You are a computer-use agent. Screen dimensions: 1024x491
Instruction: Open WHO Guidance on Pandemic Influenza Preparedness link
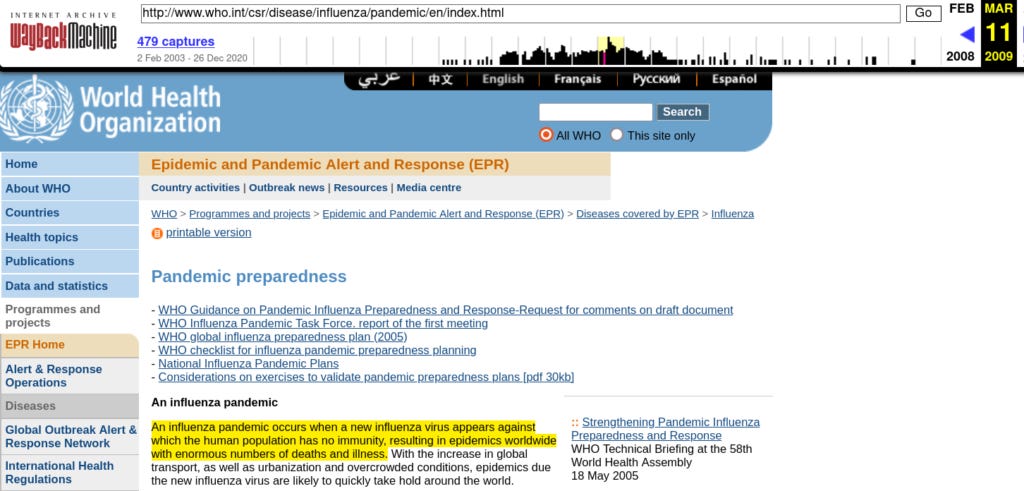coord(445,310)
